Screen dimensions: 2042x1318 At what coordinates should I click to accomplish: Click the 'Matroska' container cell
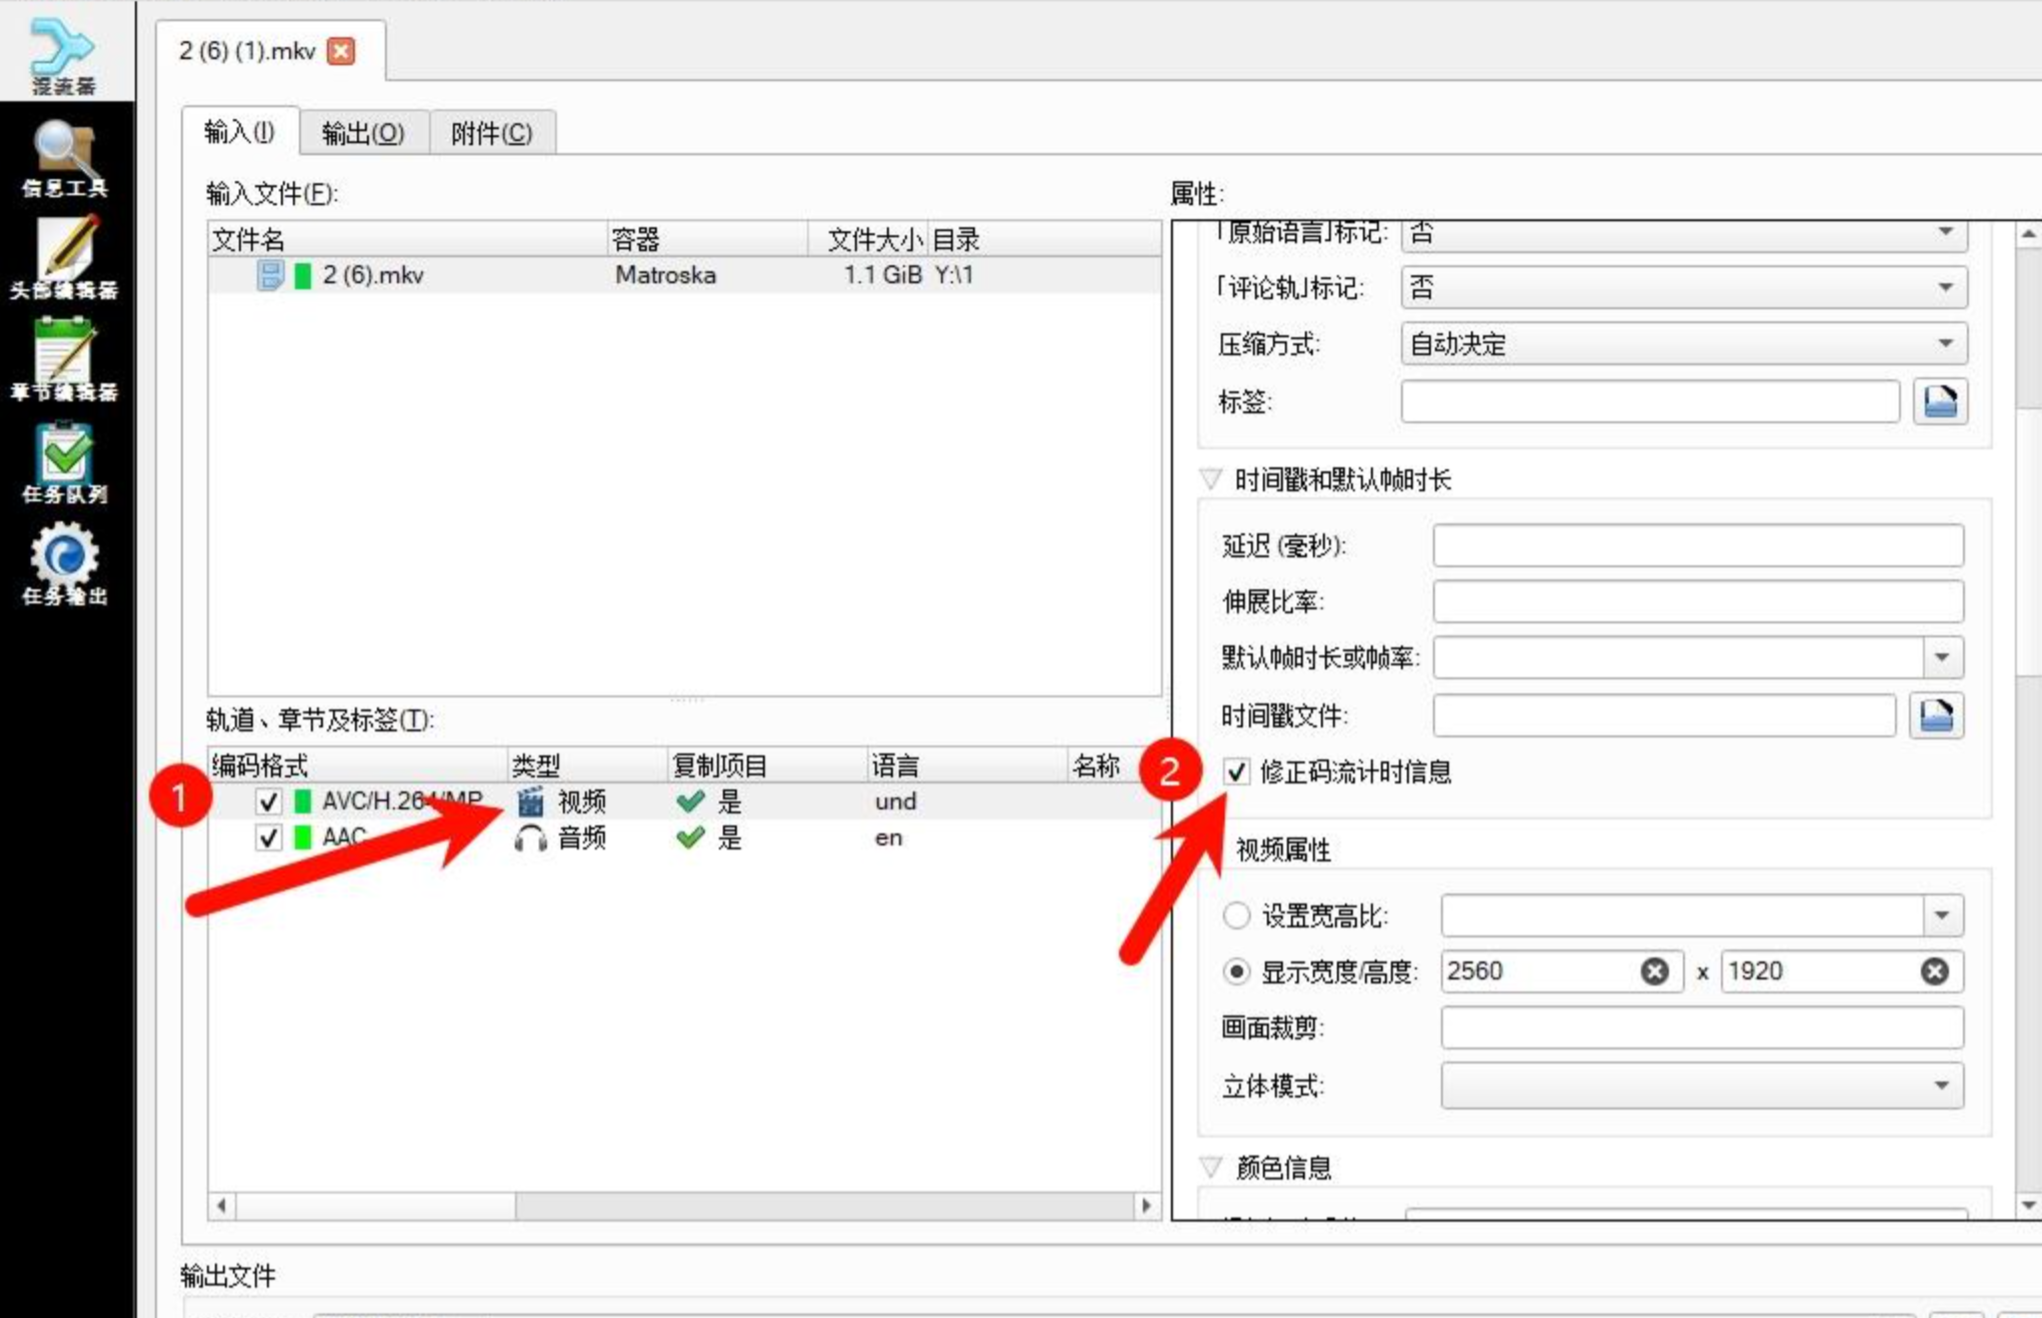click(x=665, y=275)
